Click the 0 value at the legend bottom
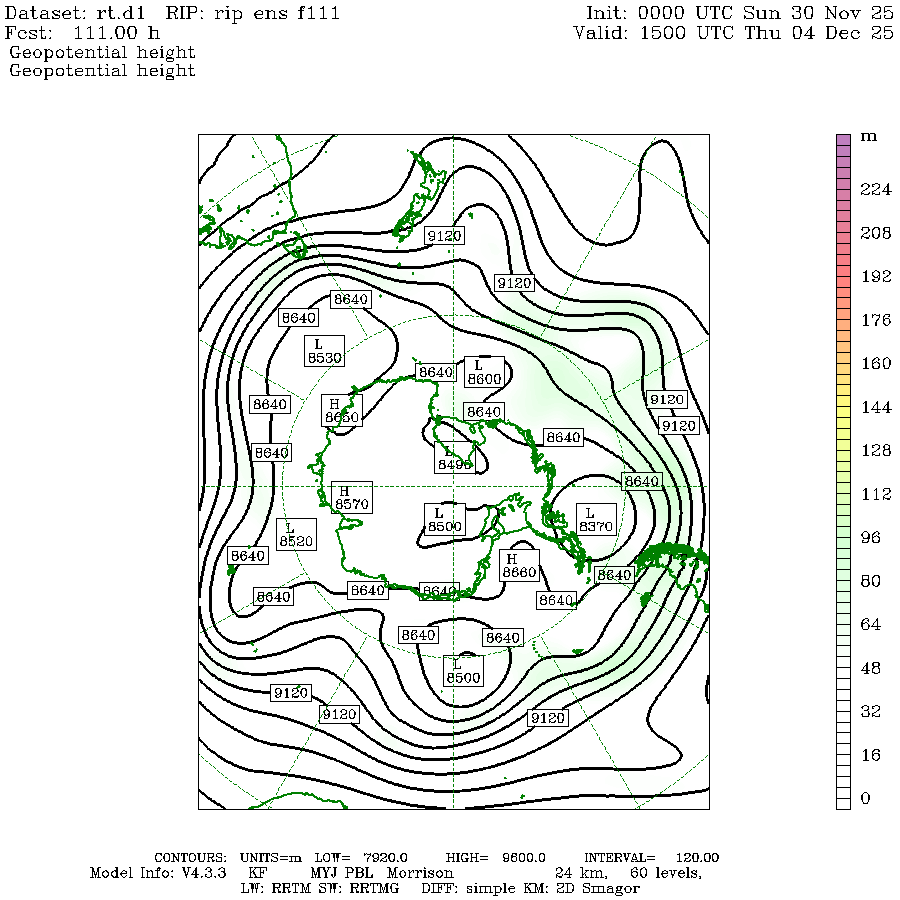 (x=865, y=798)
